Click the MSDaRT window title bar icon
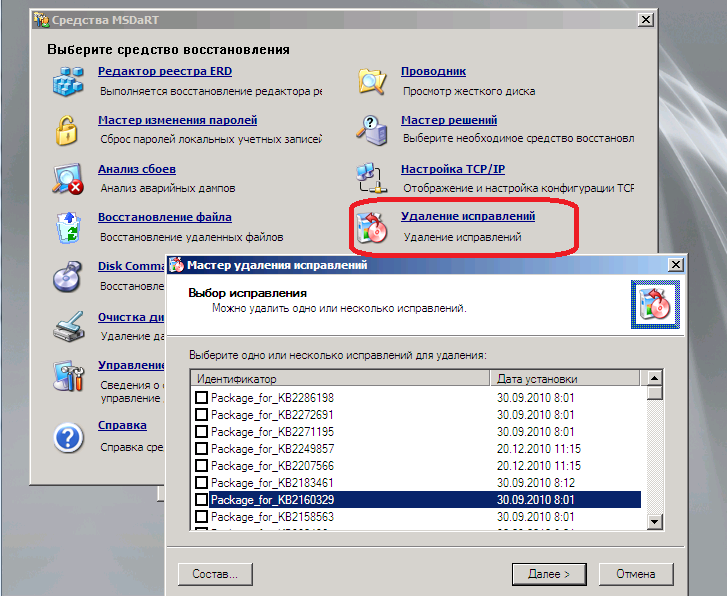727x596 pixels. (41, 20)
